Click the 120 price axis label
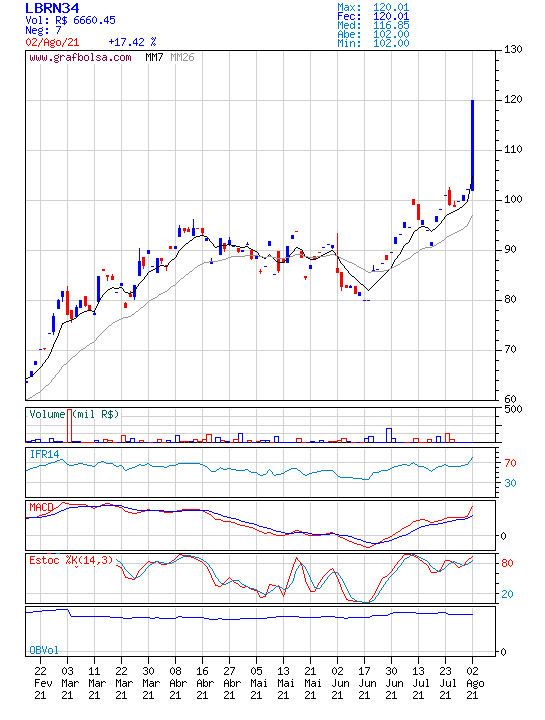Image resolution: width=545 pixels, height=720 pixels. point(513,99)
